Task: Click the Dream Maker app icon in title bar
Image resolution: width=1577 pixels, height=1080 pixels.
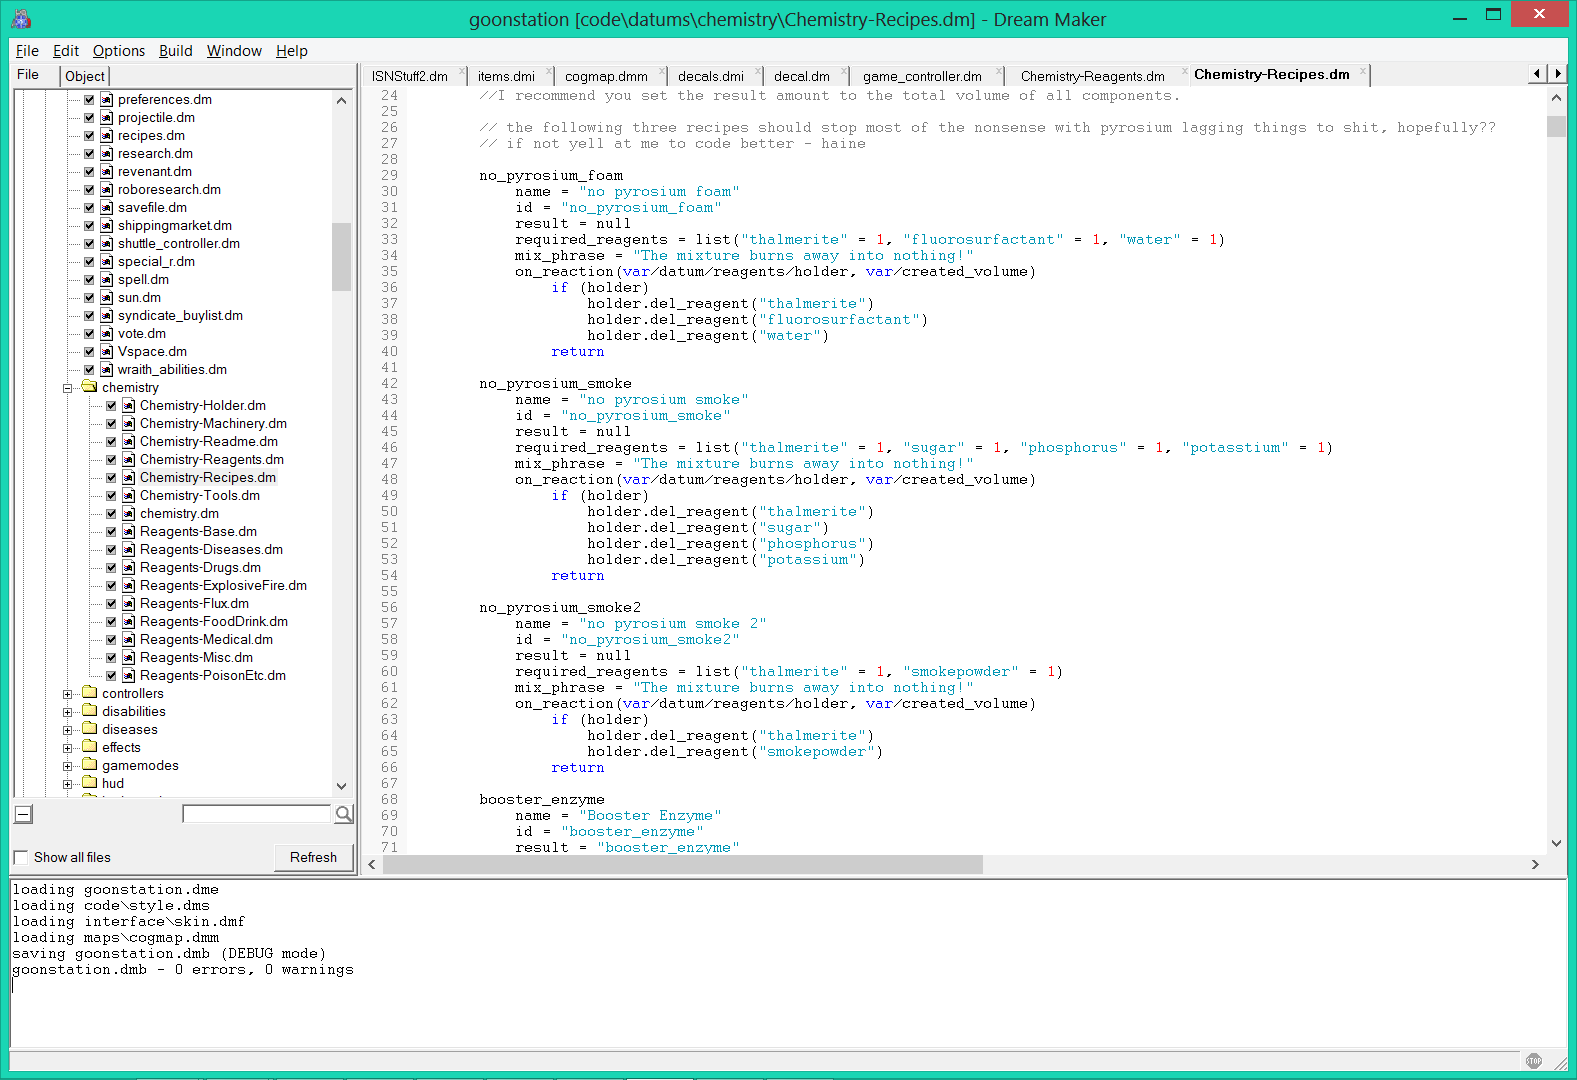Action: (21, 18)
